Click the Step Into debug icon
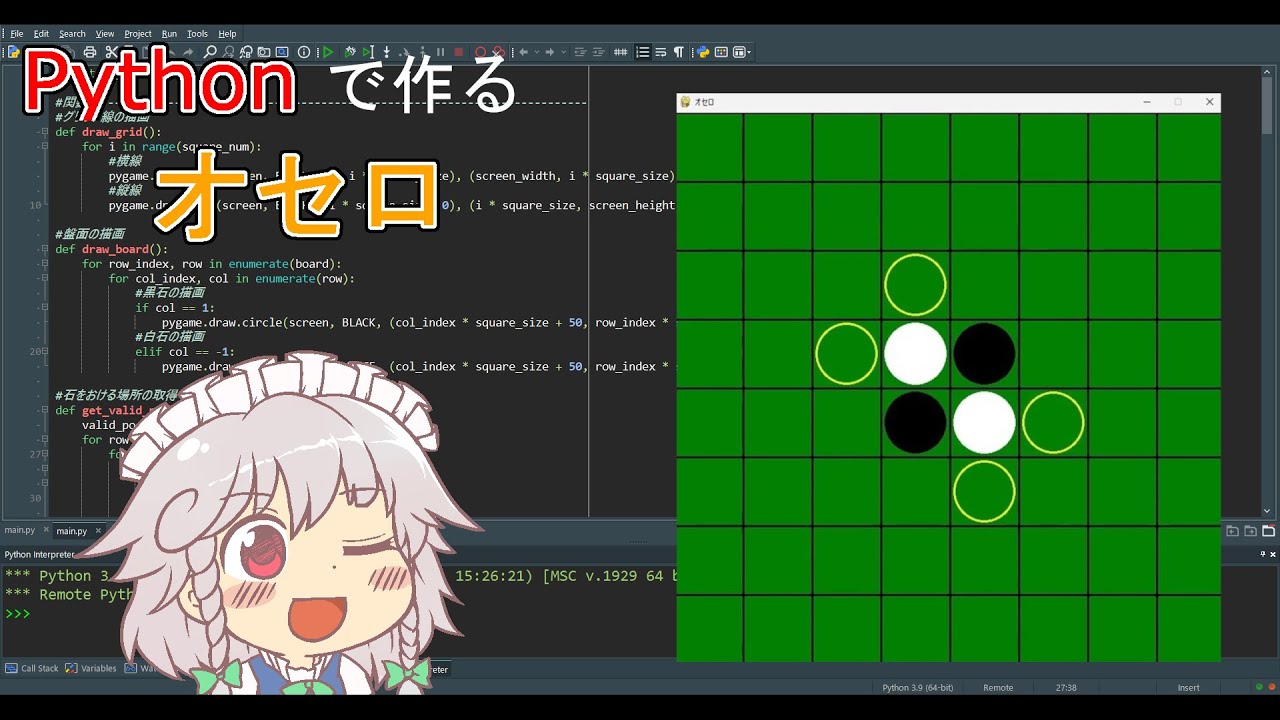Viewport: 1280px width, 720px height. (387, 52)
